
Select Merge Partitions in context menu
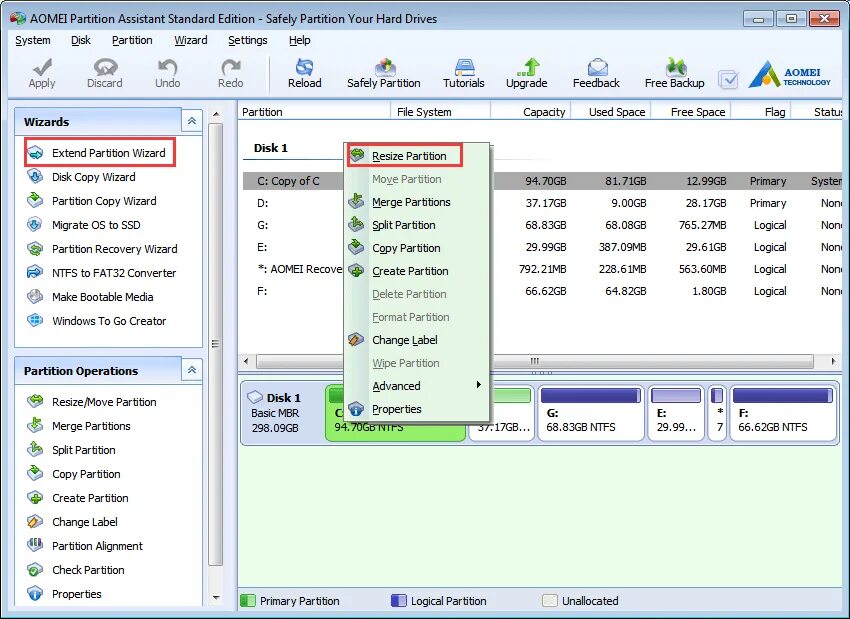tap(417, 202)
